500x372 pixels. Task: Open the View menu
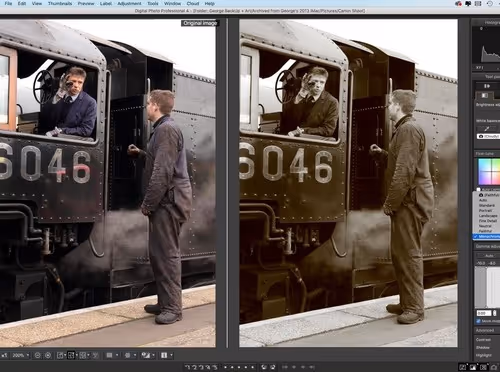[37, 3]
